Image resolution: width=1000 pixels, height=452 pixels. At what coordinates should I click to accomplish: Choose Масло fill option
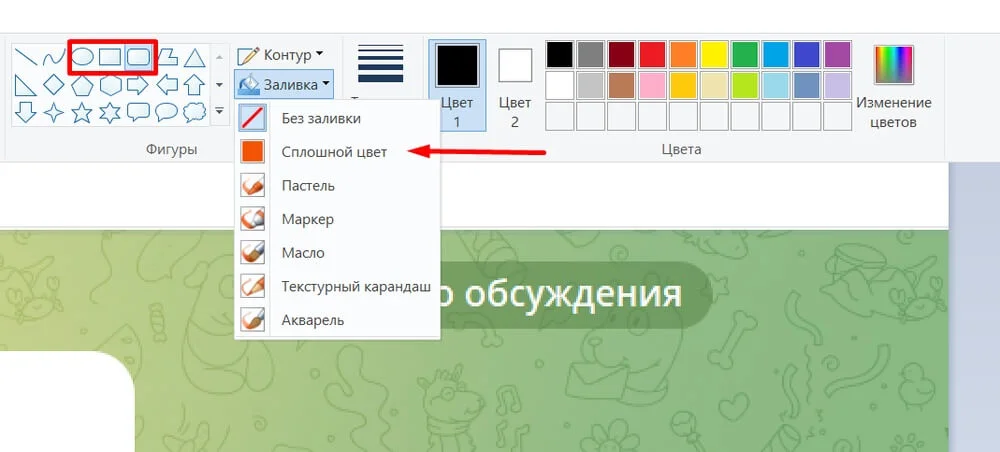[x=337, y=252]
